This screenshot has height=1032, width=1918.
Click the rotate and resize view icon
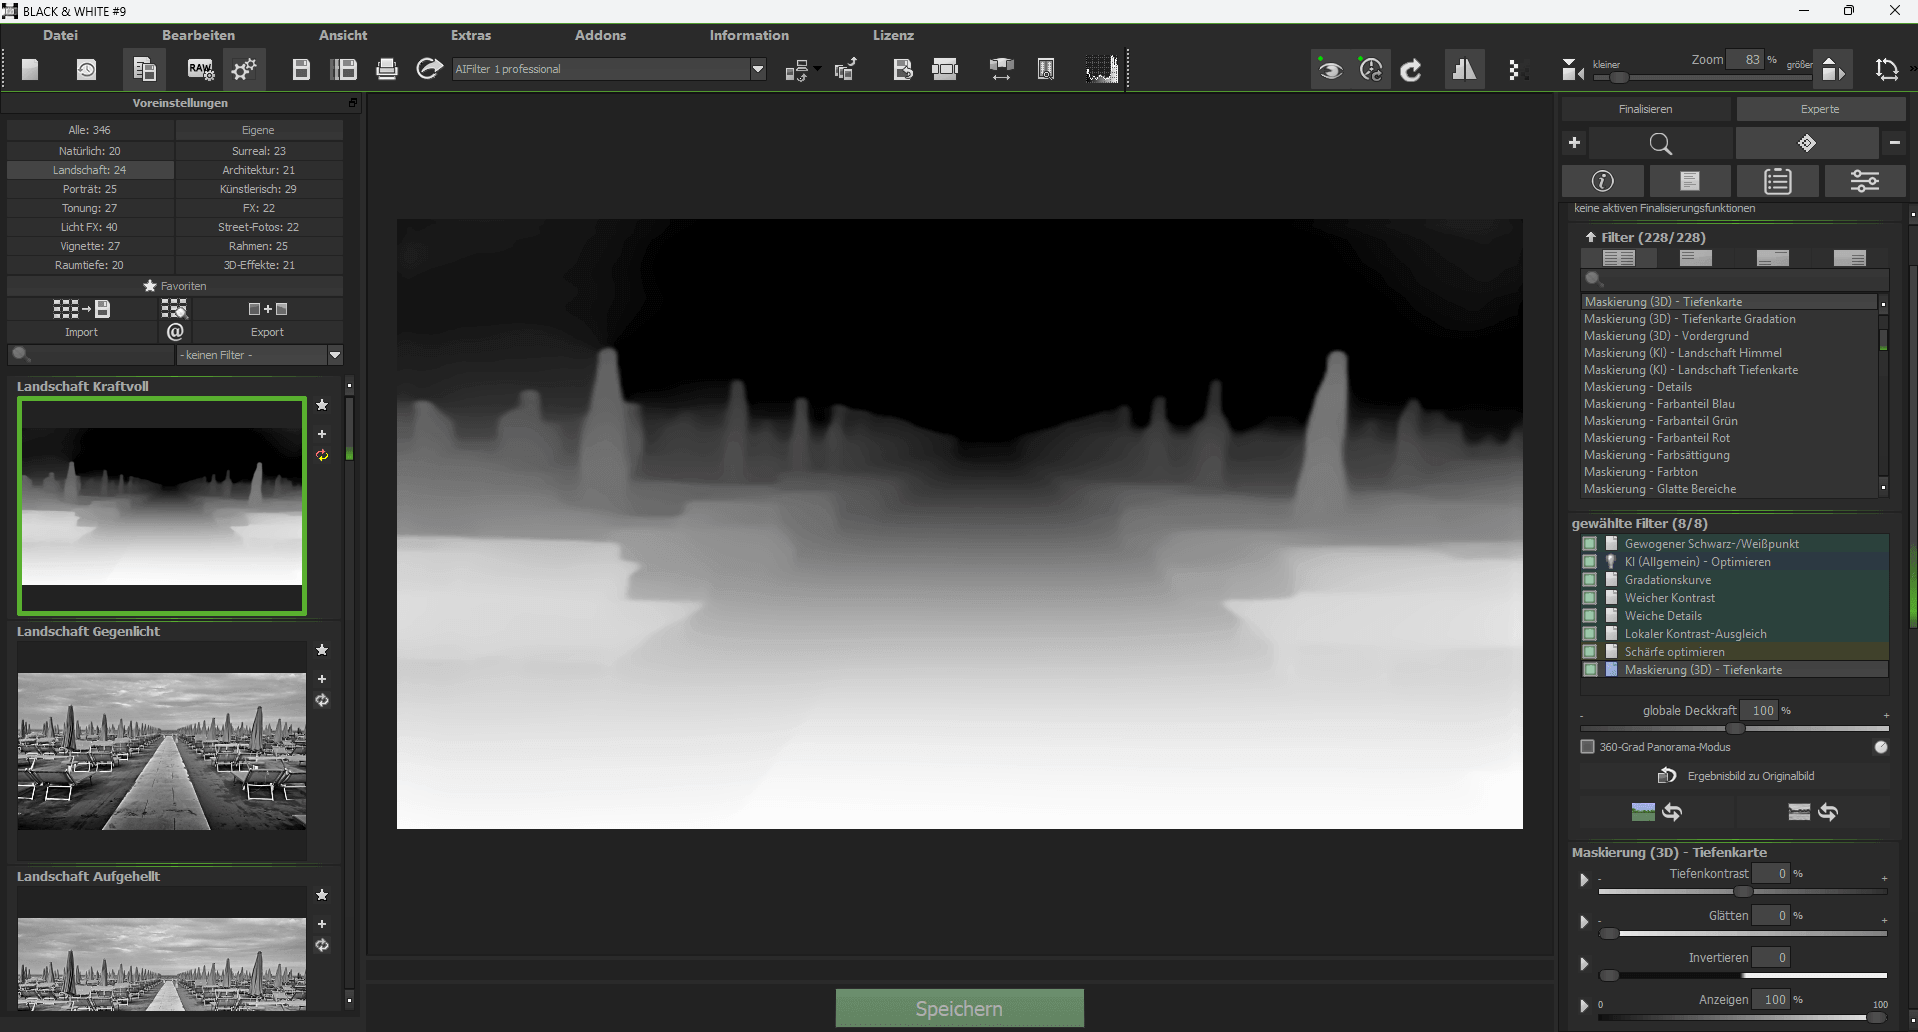[x=1887, y=70]
